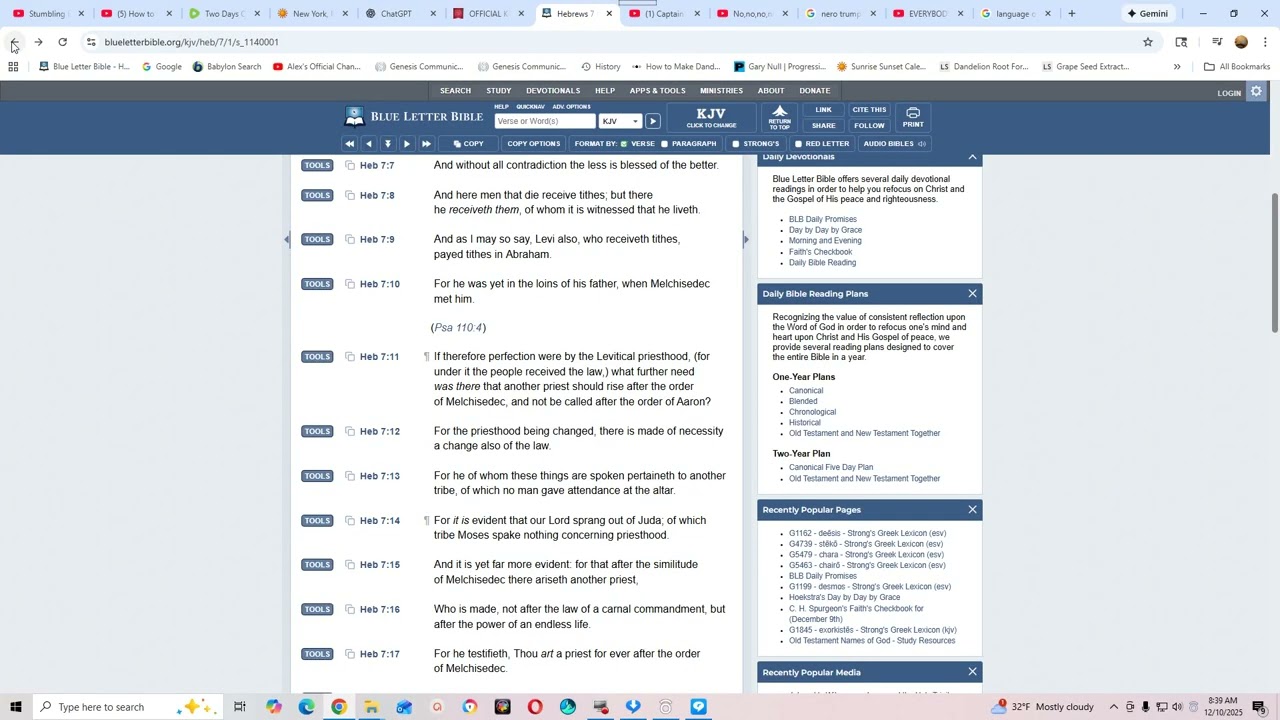Click copy icon beside Heb 7:13
The image size is (1280, 720).
coord(350,476)
